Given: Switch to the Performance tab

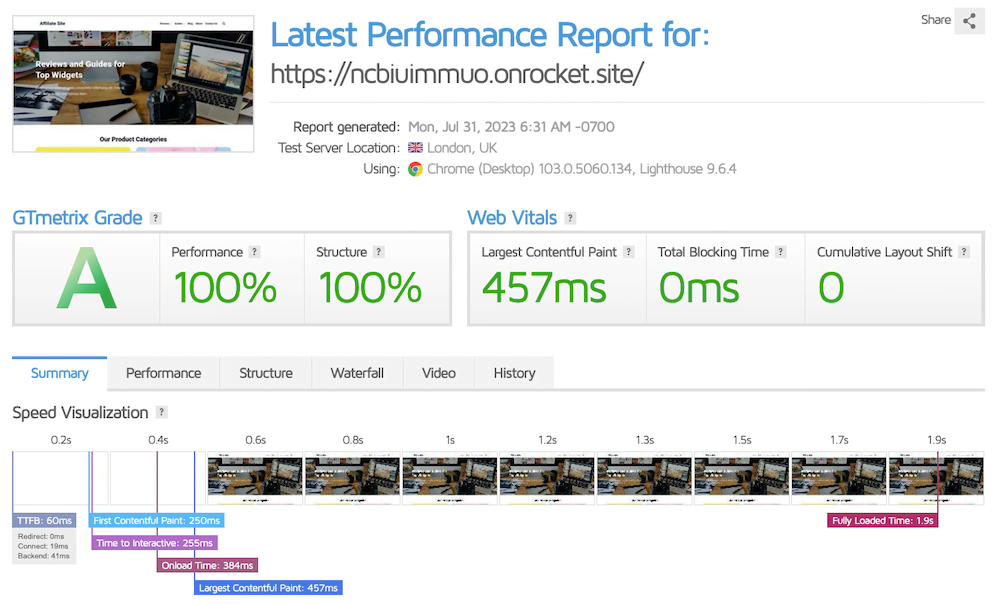Looking at the screenshot, I should pyautogui.click(x=163, y=373).
